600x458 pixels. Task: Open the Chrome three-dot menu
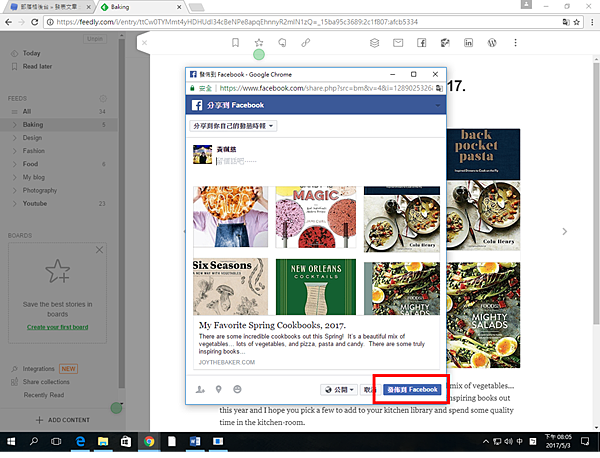click(x=592, y=22)
